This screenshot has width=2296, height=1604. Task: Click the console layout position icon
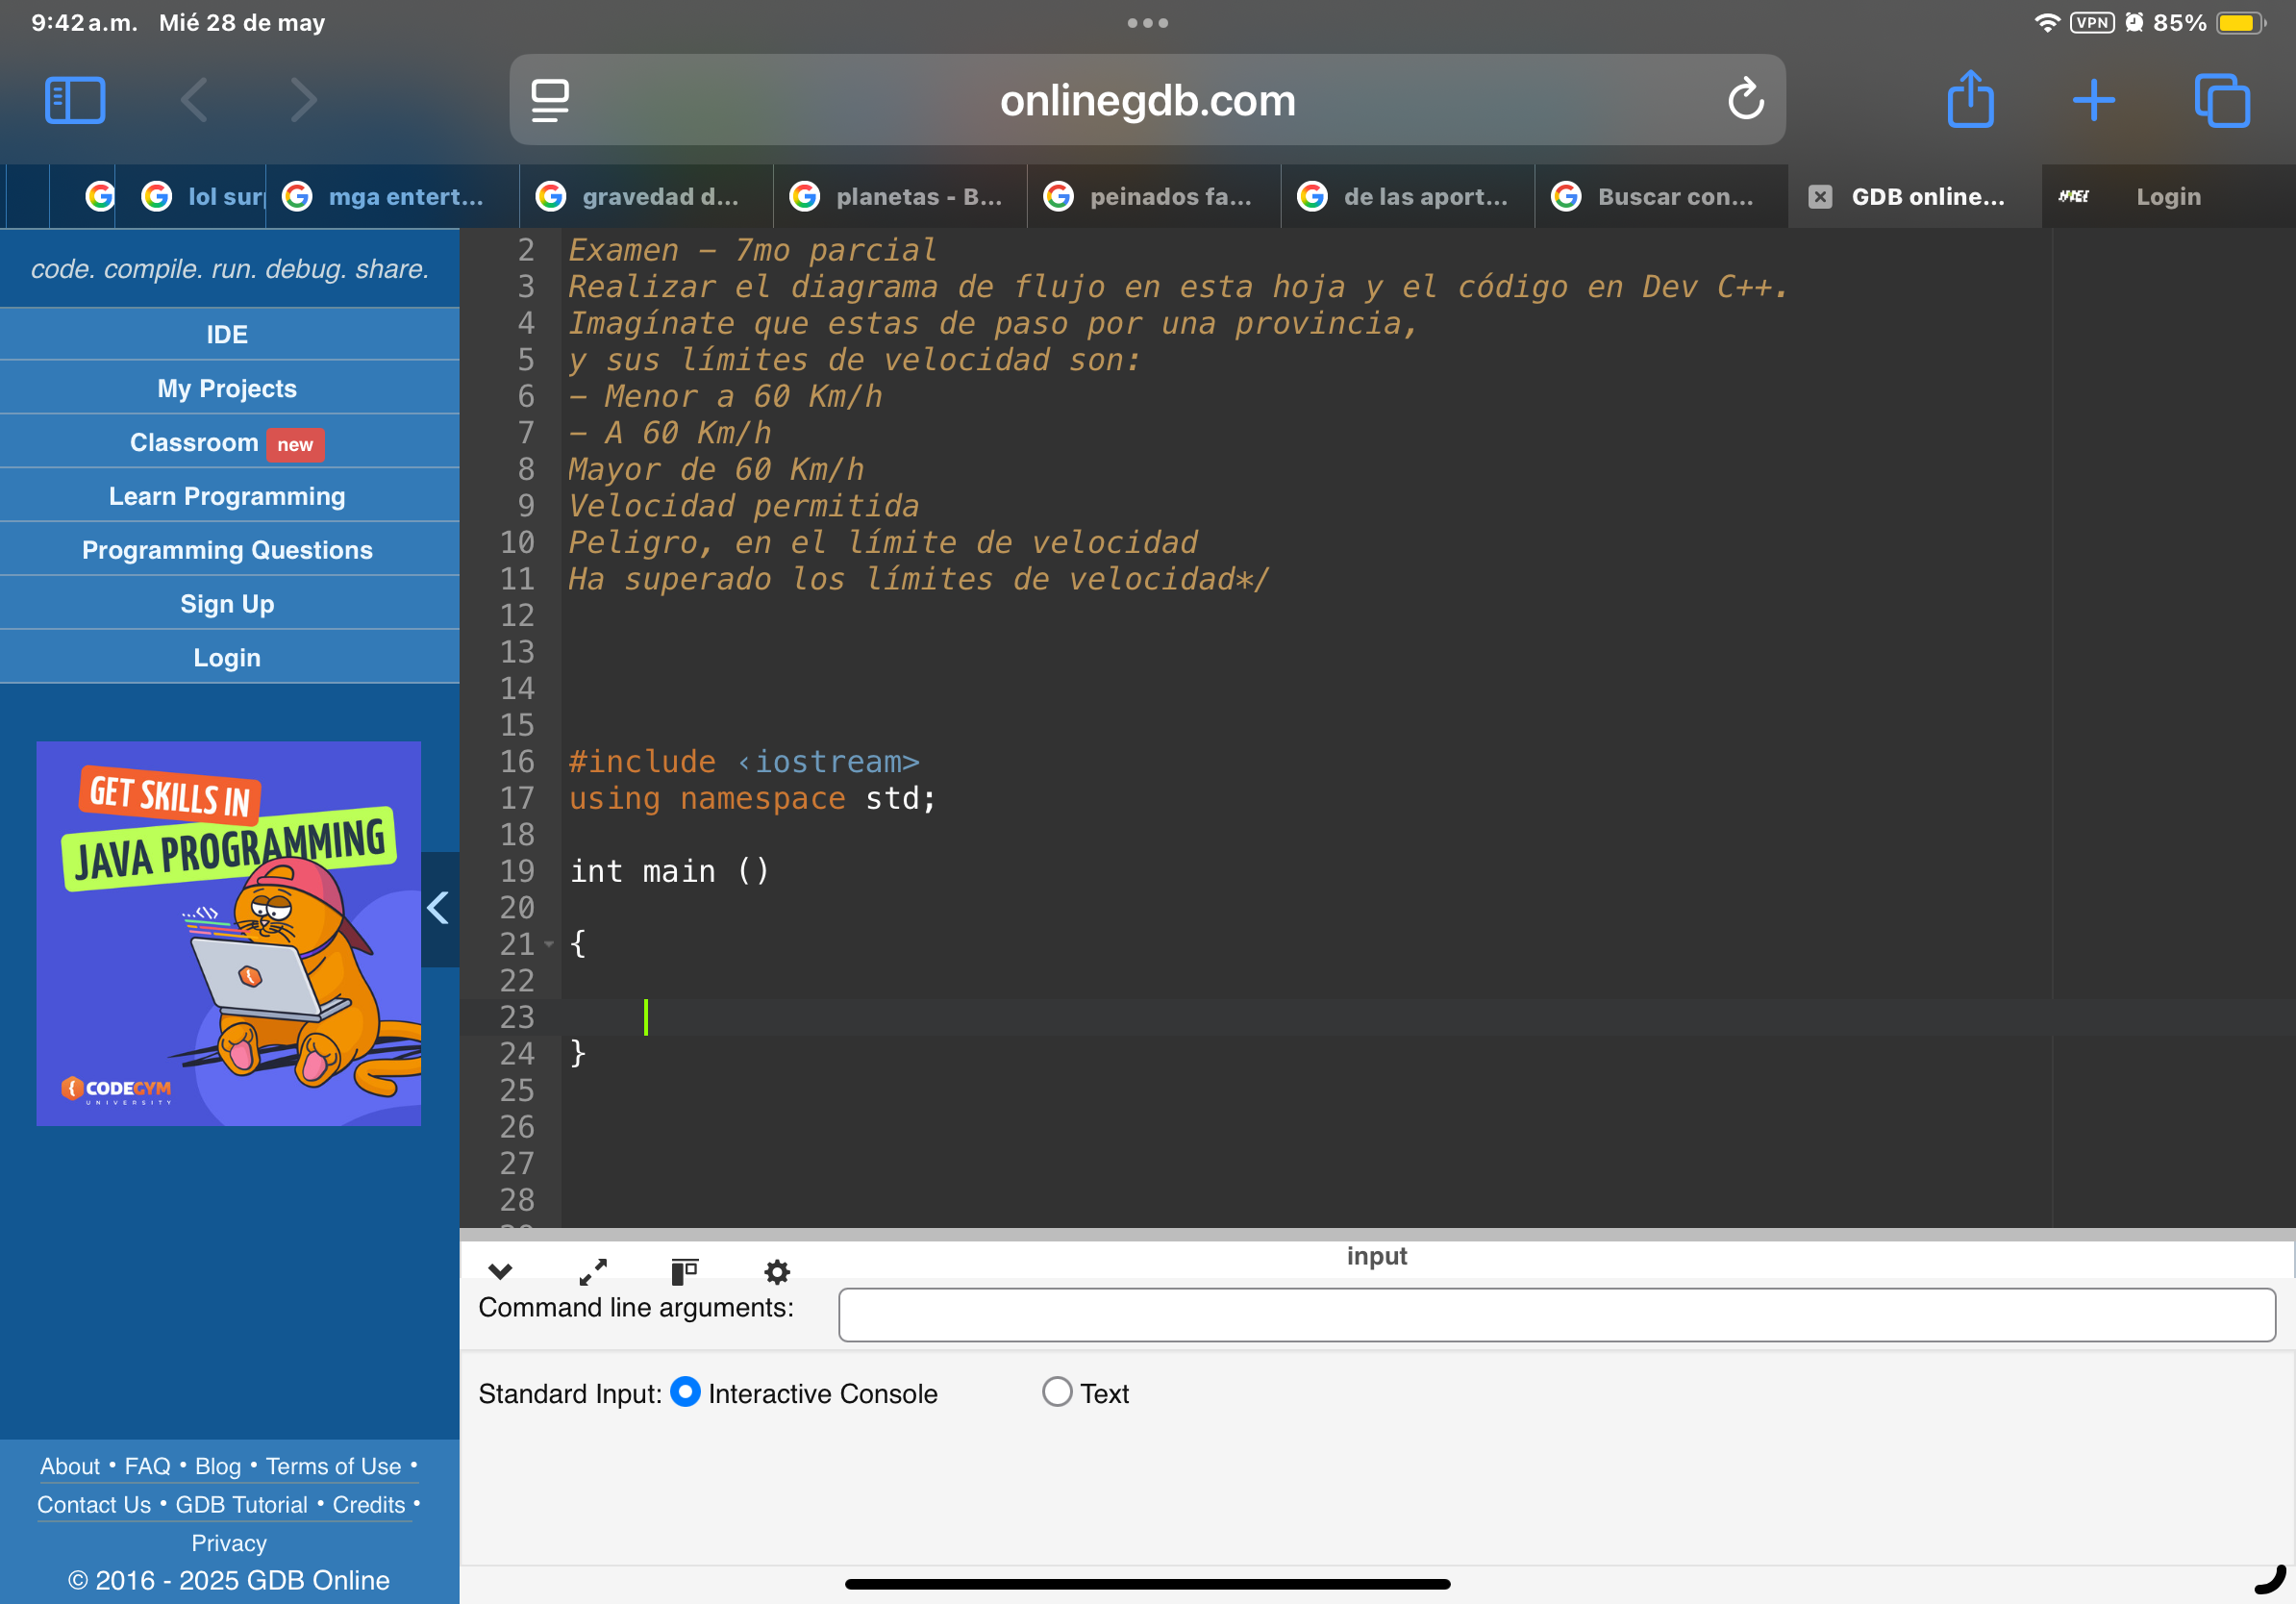tap(684, 1271)
